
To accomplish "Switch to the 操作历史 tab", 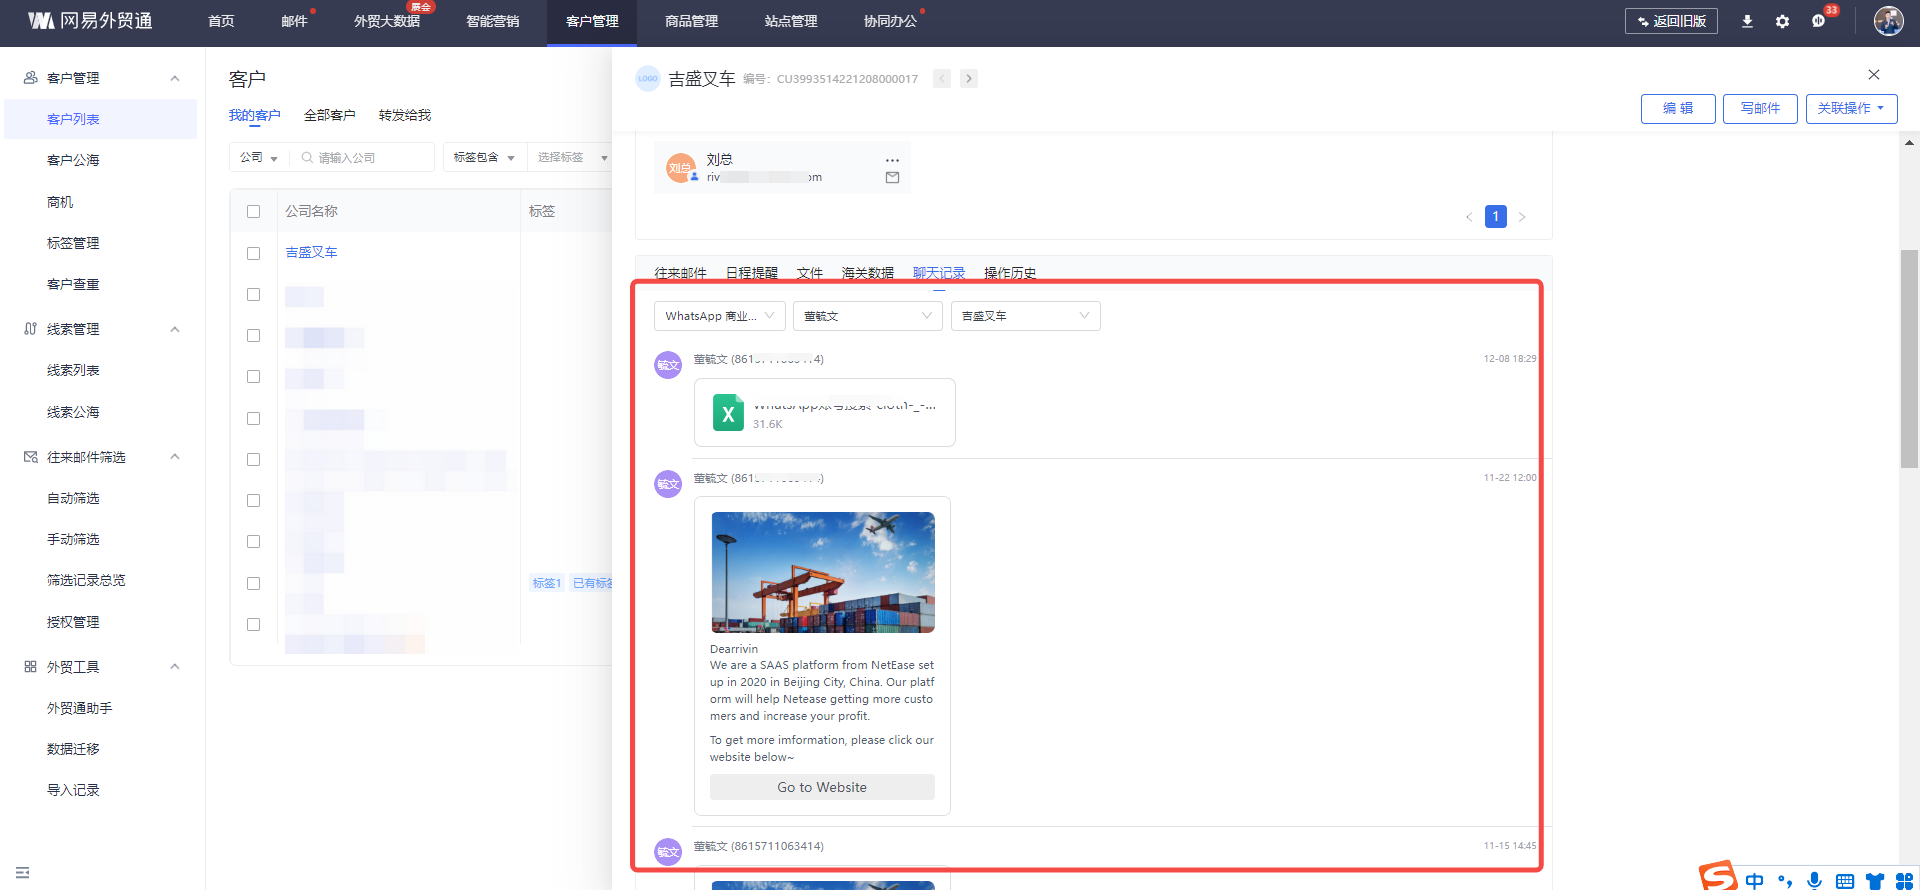I will tap(1010, 272).
